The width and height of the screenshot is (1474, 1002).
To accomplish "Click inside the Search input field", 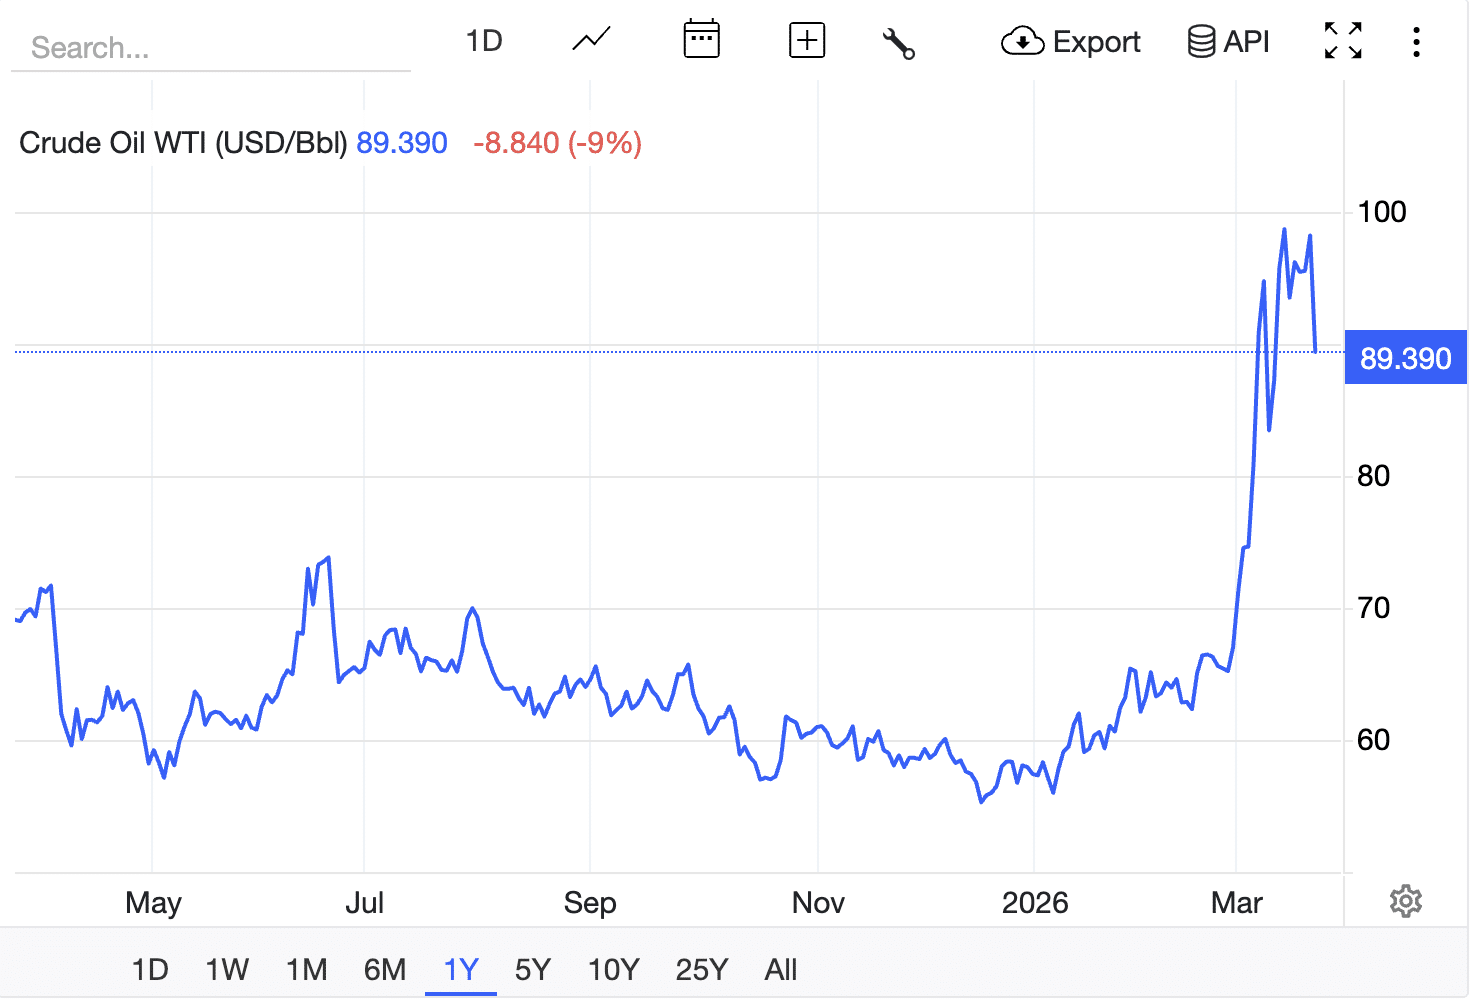I will click(x=210, y=47).
